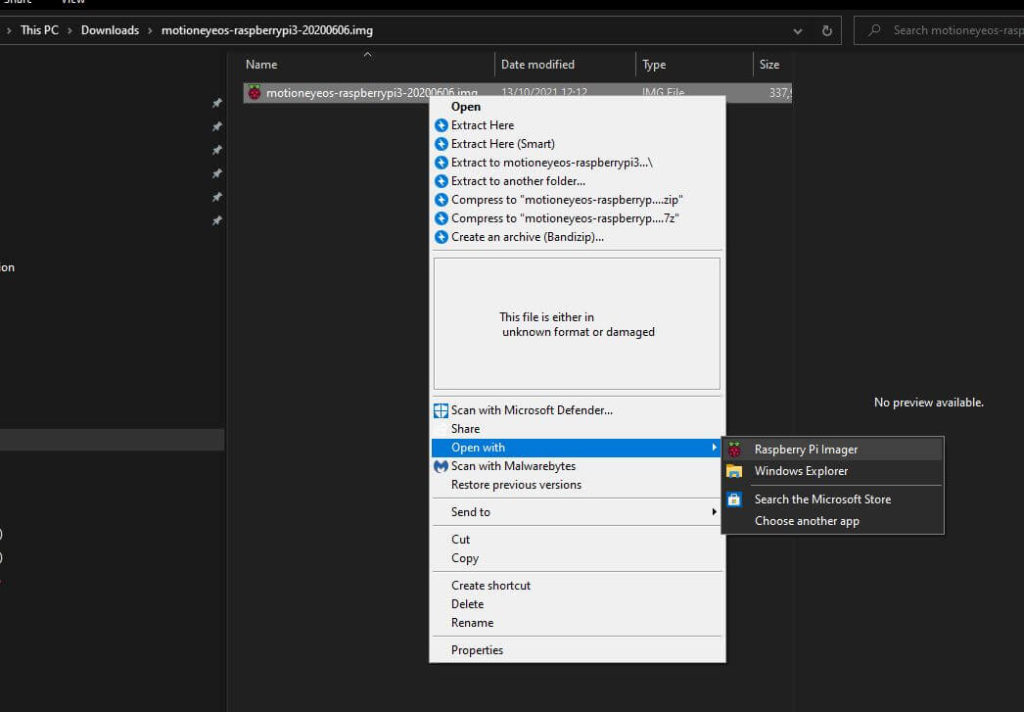Image resolution: width=1024 pixels, height=712 pixels.
Task: Click Bandizip icon beside Extract Here
Action: point(441,126)
